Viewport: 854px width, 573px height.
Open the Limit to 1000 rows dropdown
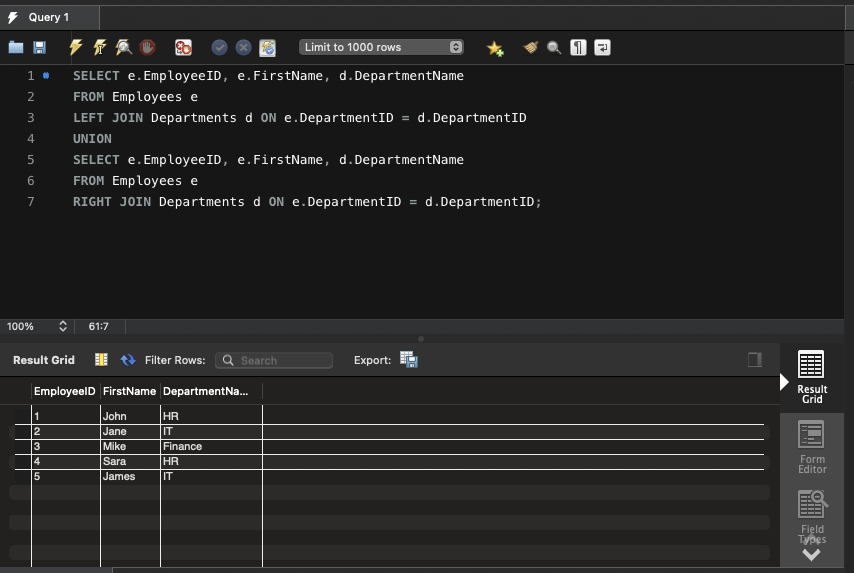[x=382, y=47]
